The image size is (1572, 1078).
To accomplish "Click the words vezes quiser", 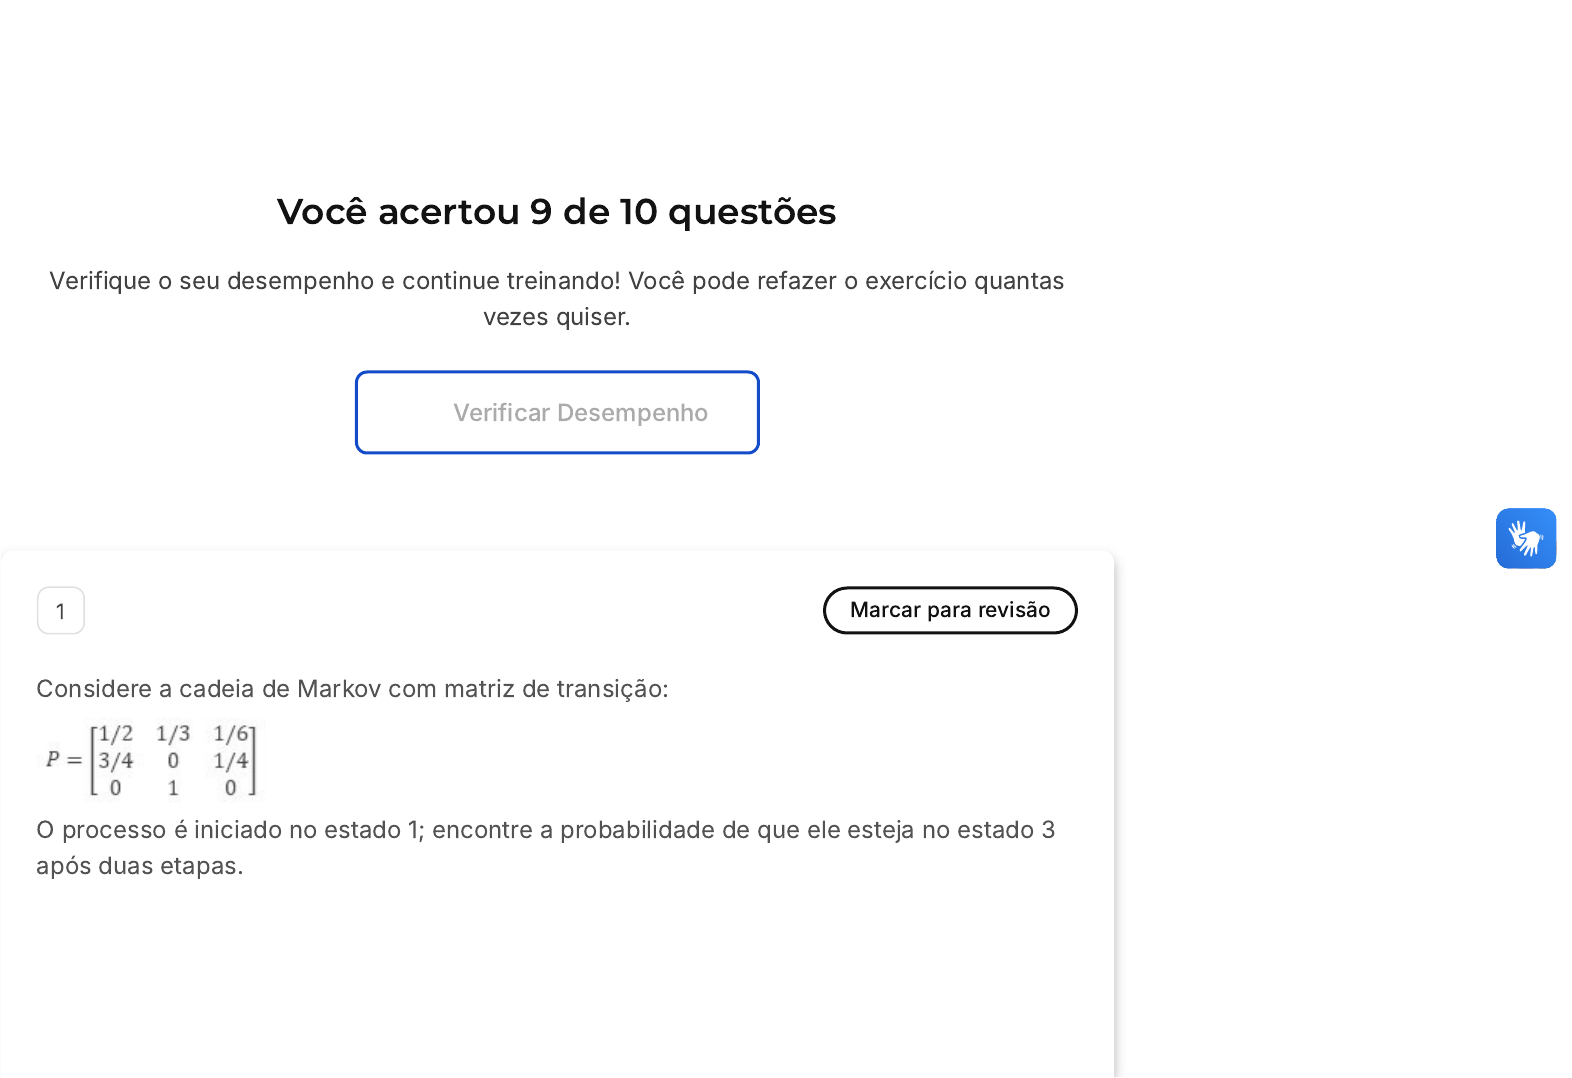I will (x=556, y=317).
